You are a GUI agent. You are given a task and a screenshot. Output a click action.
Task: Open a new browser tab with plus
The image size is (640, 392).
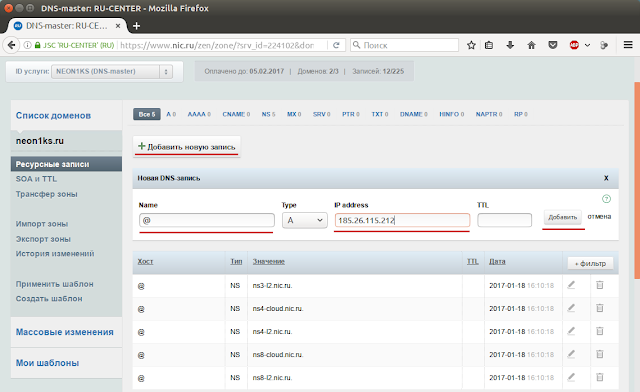(136, 26)
